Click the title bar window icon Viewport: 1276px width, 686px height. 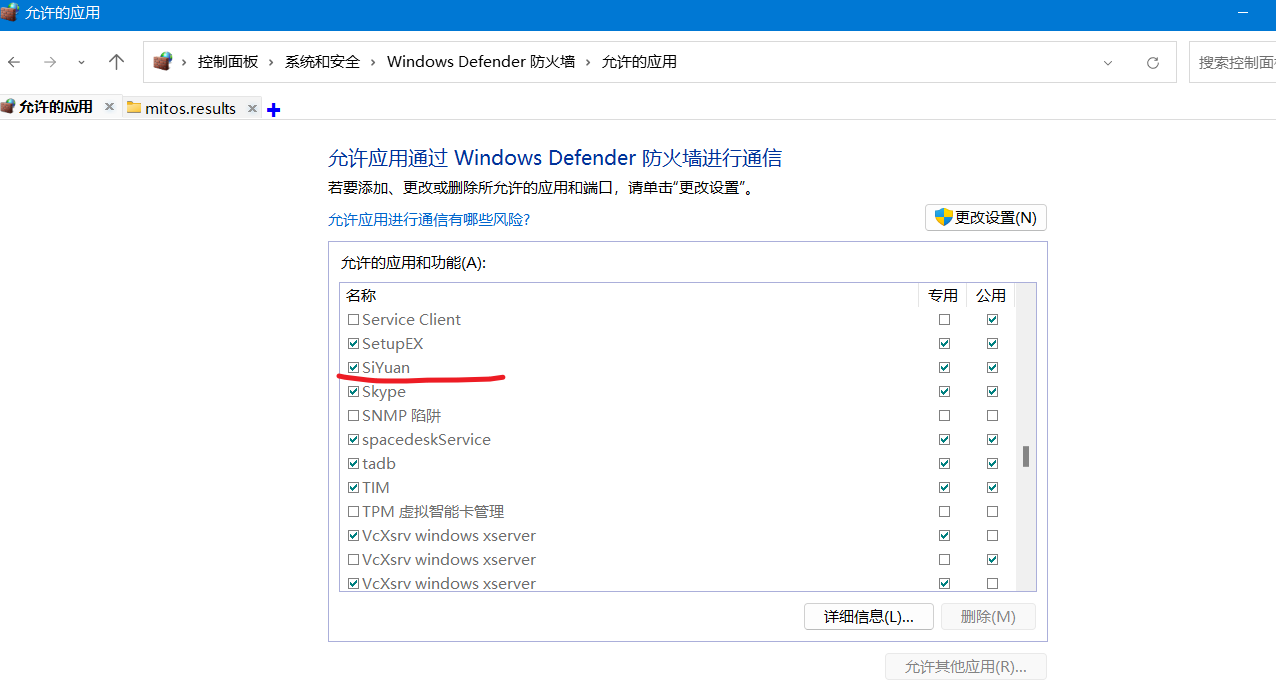pyautogui.click(x=10, y=13)
